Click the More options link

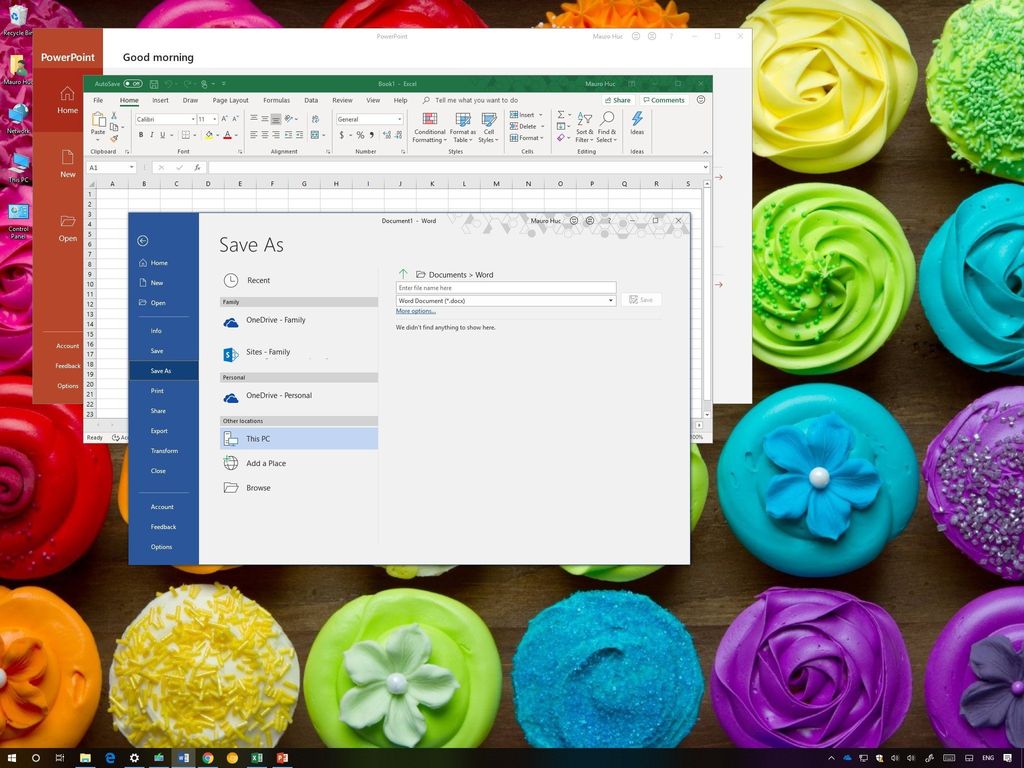click(x=415, y=311)
